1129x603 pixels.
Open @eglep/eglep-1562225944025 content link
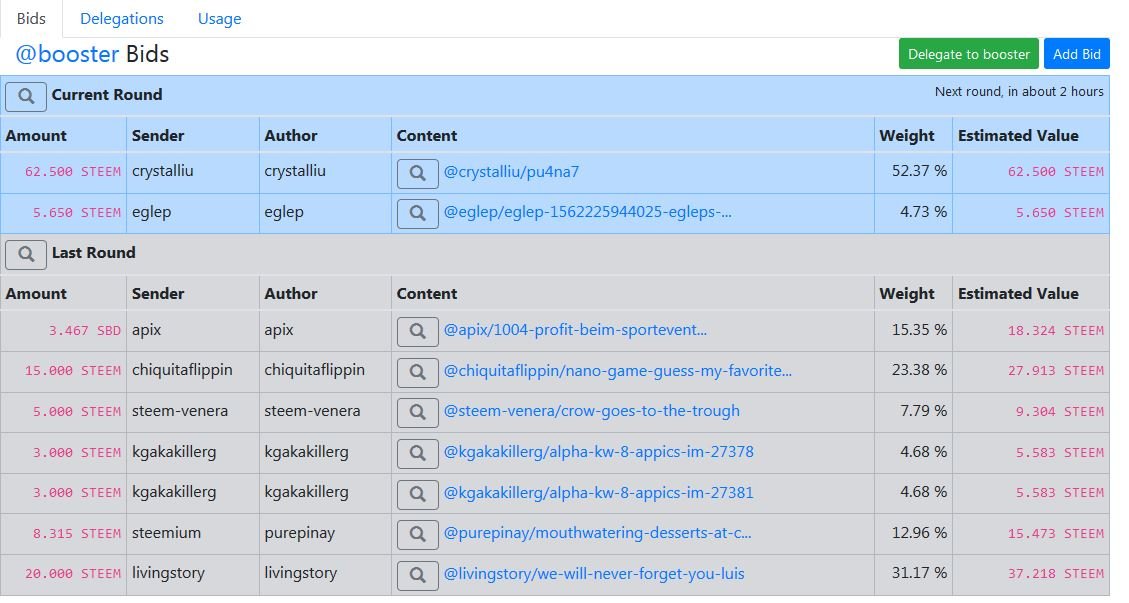(x=588, y=213)
